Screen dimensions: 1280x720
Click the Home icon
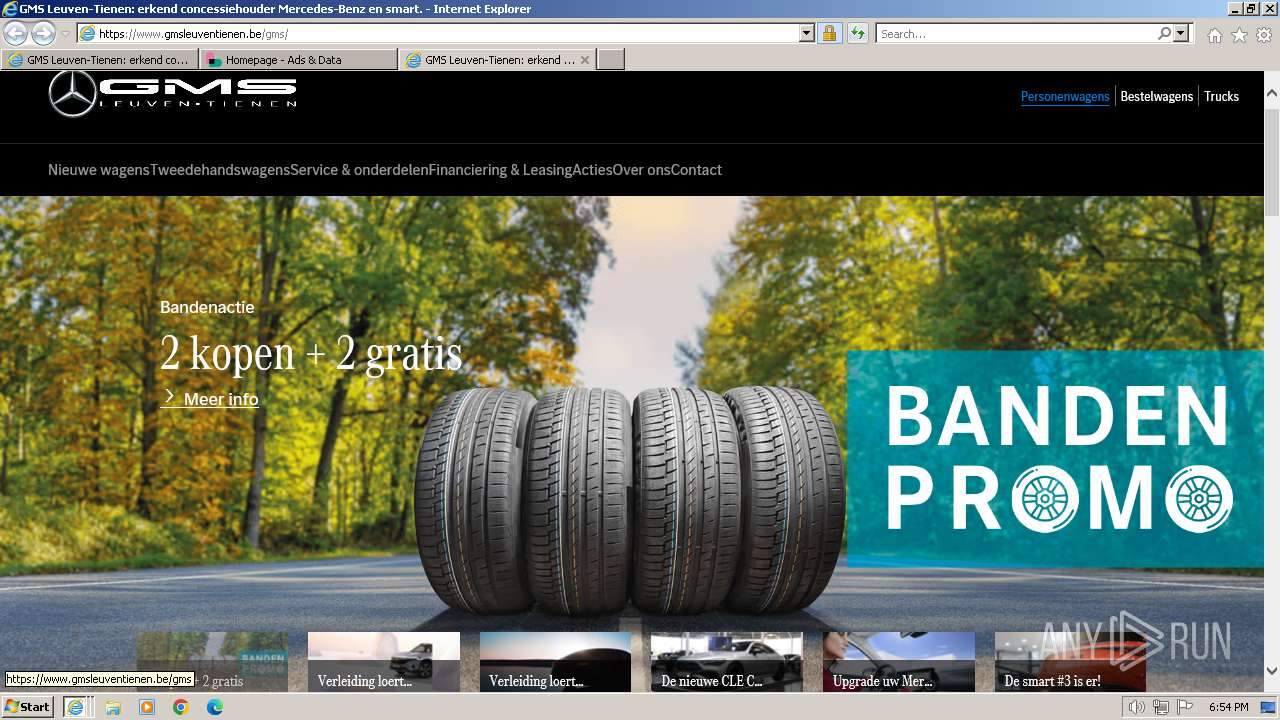(1214, 35)
